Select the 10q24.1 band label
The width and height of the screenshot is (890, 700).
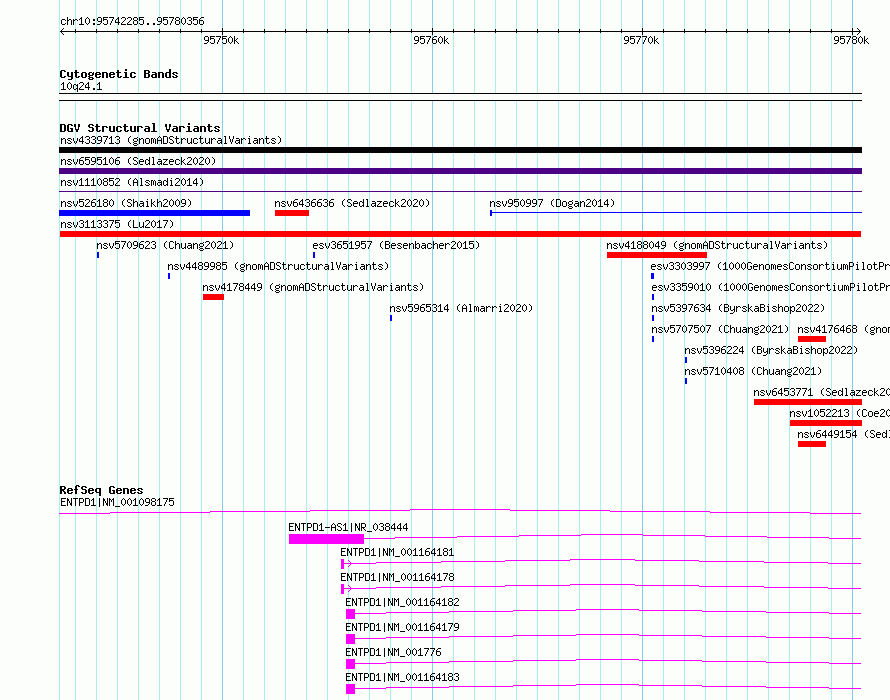(x=81, y=86)
